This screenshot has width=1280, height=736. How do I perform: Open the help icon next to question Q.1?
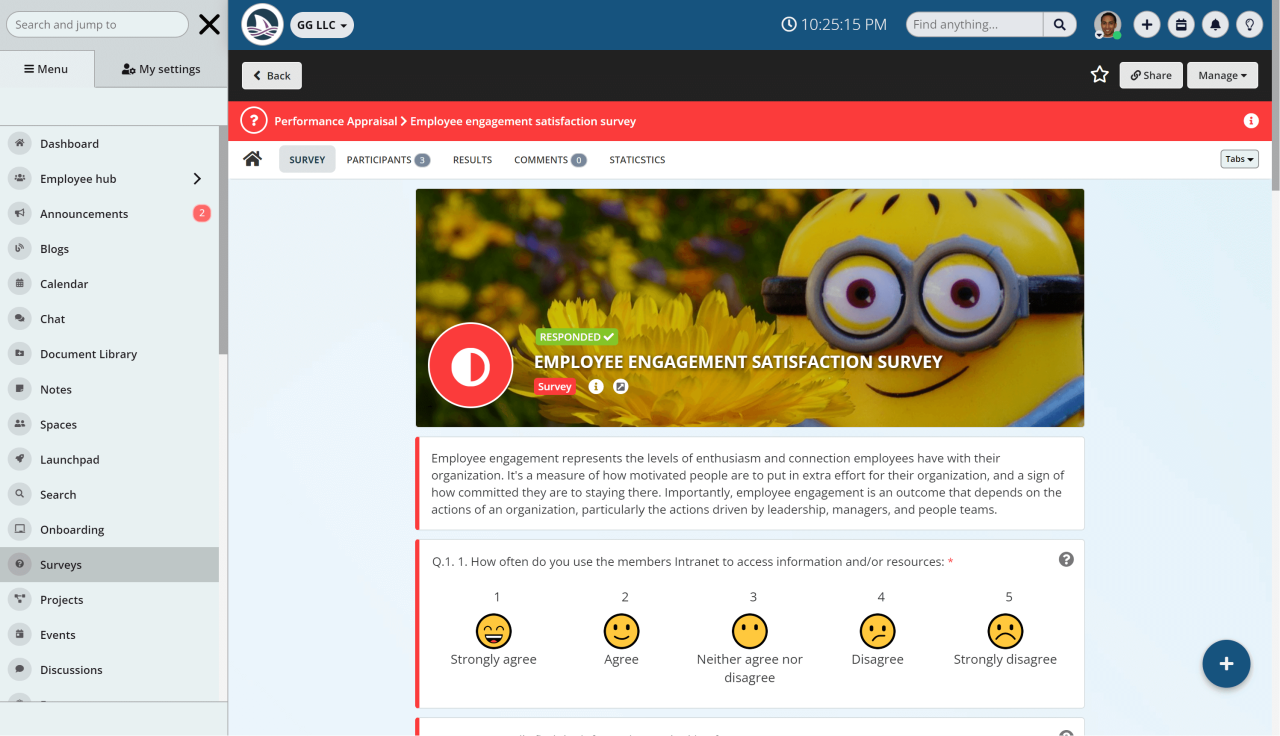[1066, 560]
